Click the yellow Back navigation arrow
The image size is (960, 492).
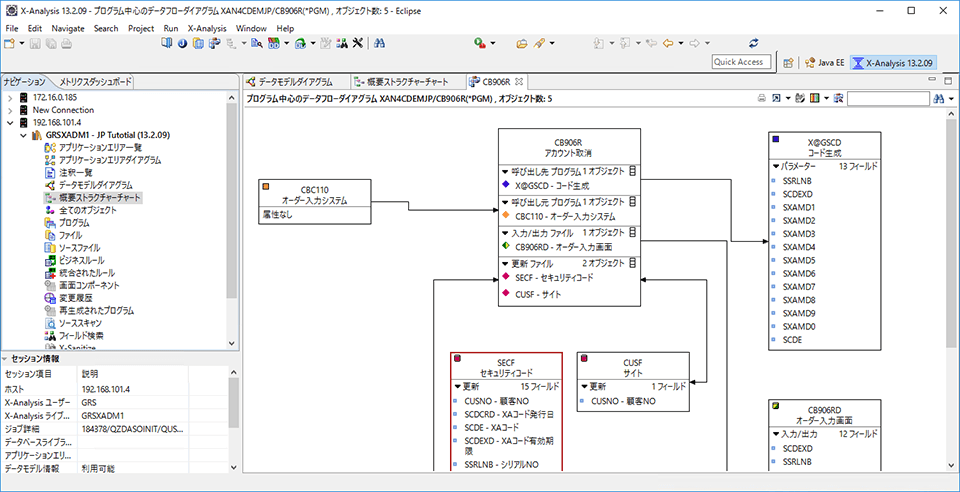point(668,43)
